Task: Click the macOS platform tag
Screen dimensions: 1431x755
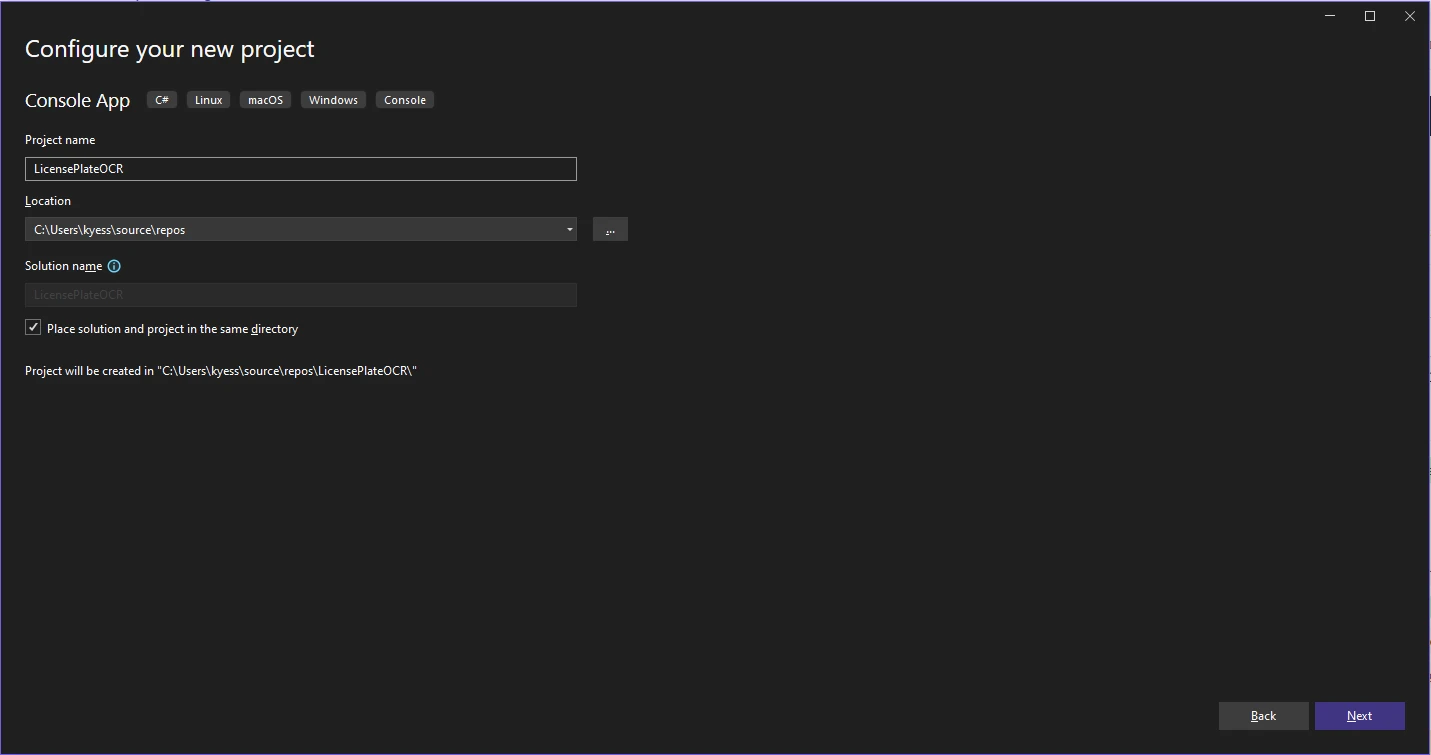Action: click(x=265, y=100)
